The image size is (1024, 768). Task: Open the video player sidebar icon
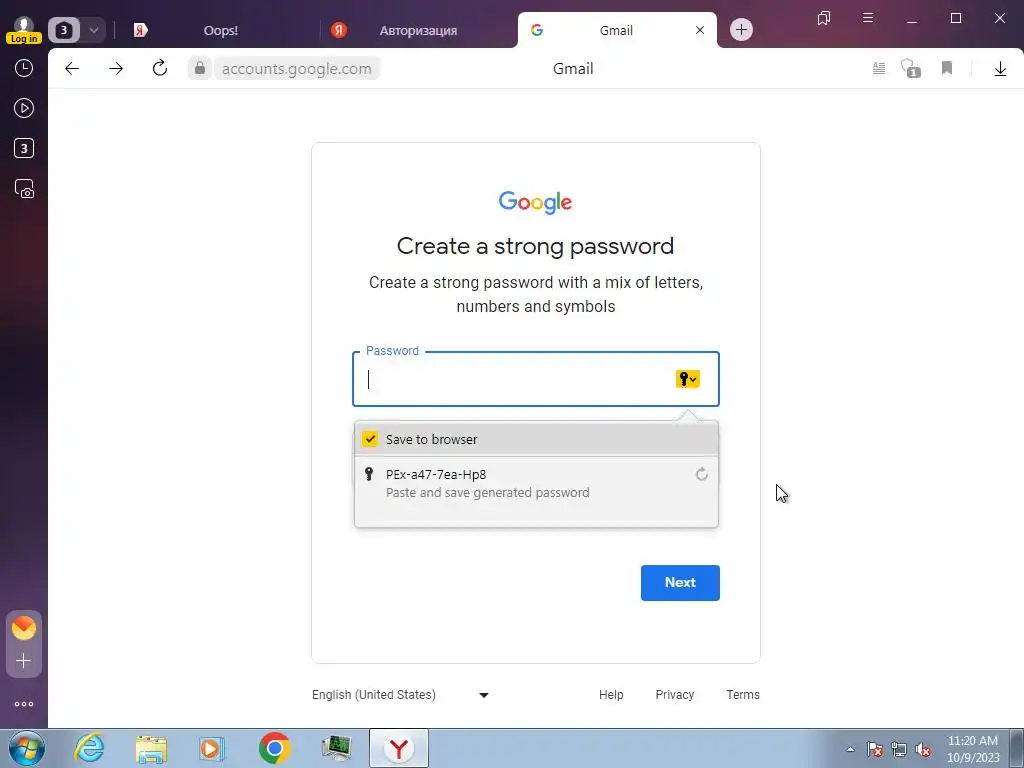click(x=24, y=108)
